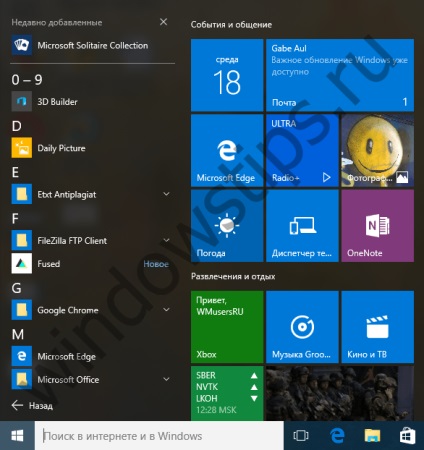Open the Xbox tile
Screen dimensions: 424x450
[227, 327]
